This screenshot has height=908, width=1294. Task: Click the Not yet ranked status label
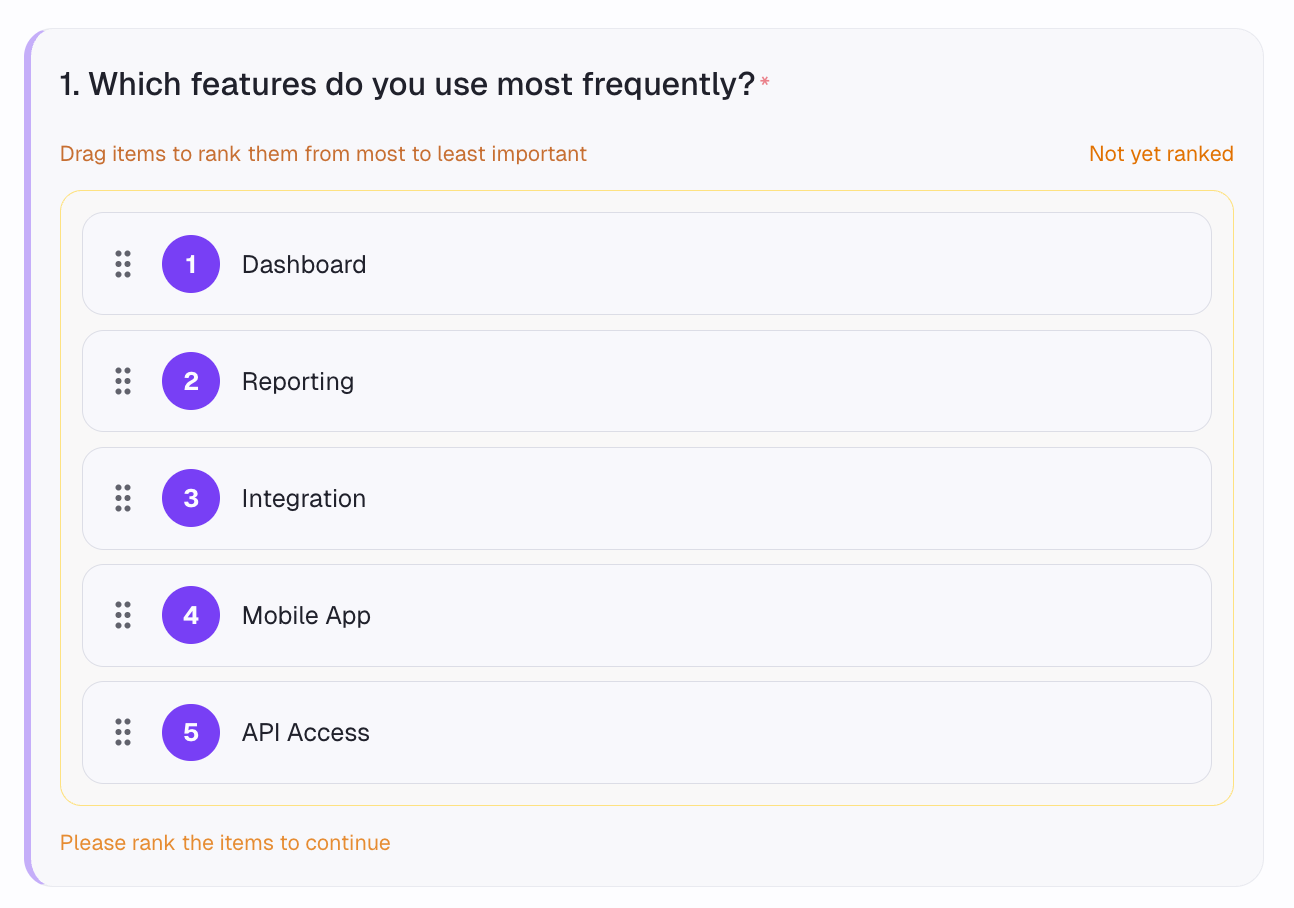coord(1160,153)
